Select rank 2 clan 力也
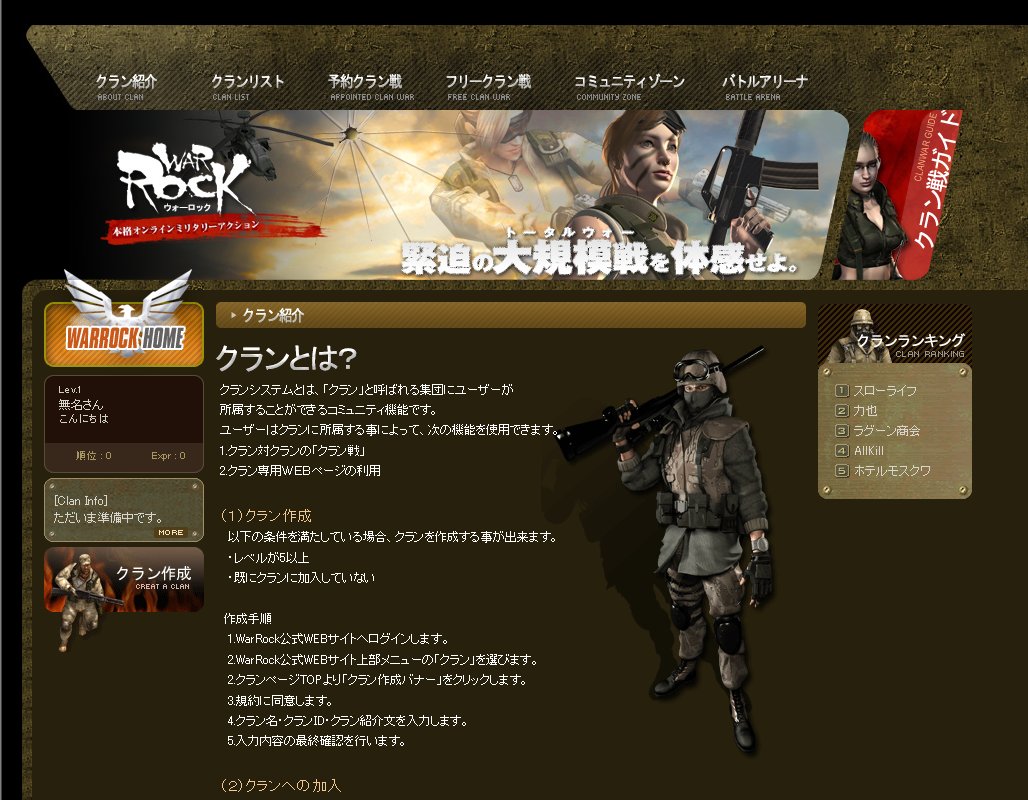Screen dimensions: 1028x800 865,410
